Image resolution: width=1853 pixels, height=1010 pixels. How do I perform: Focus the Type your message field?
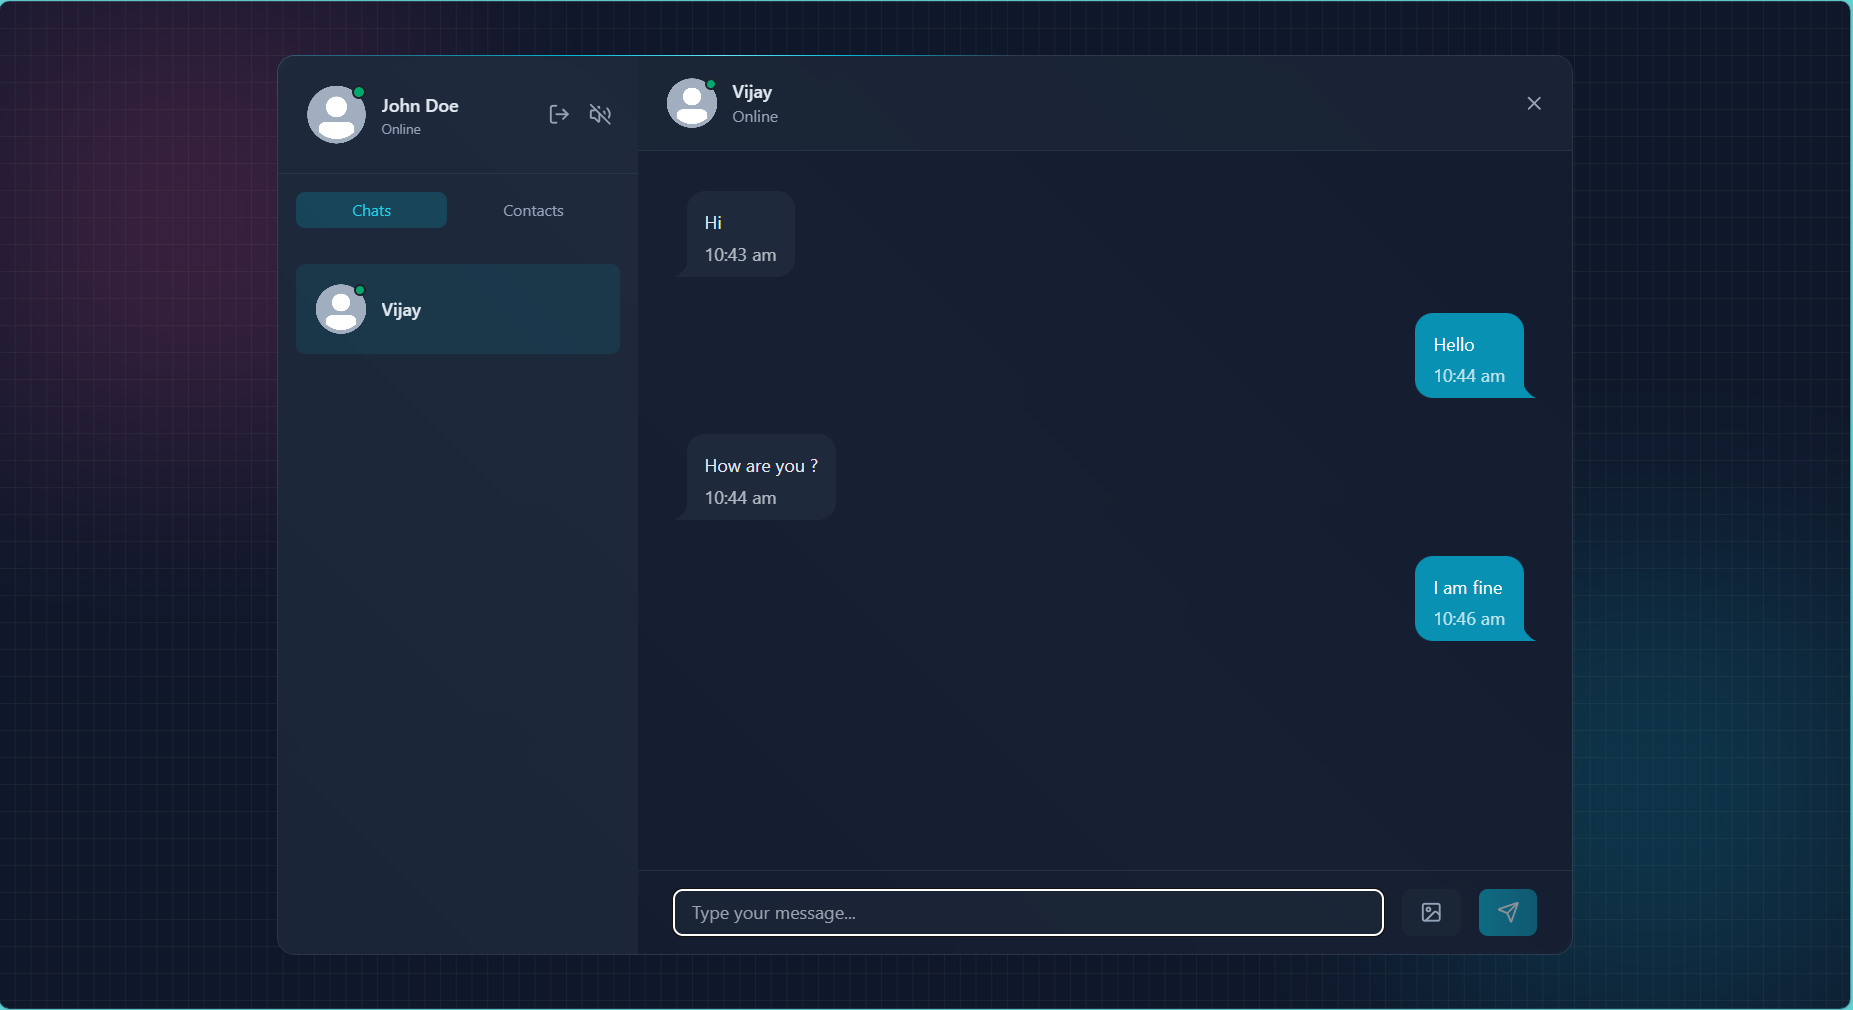pos(1028,912)
